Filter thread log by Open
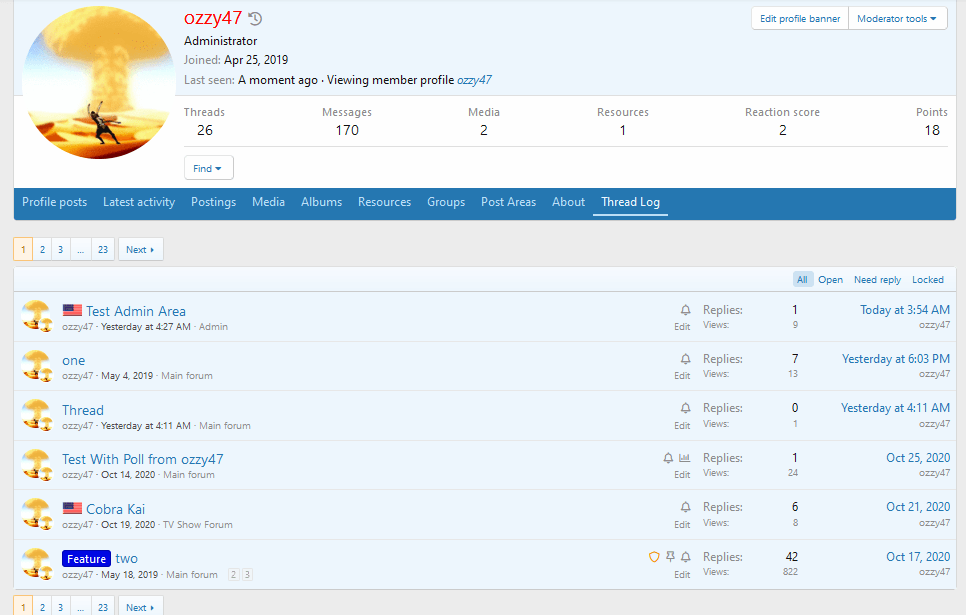Viewport: 966px width, 615px height. point(830,280)
